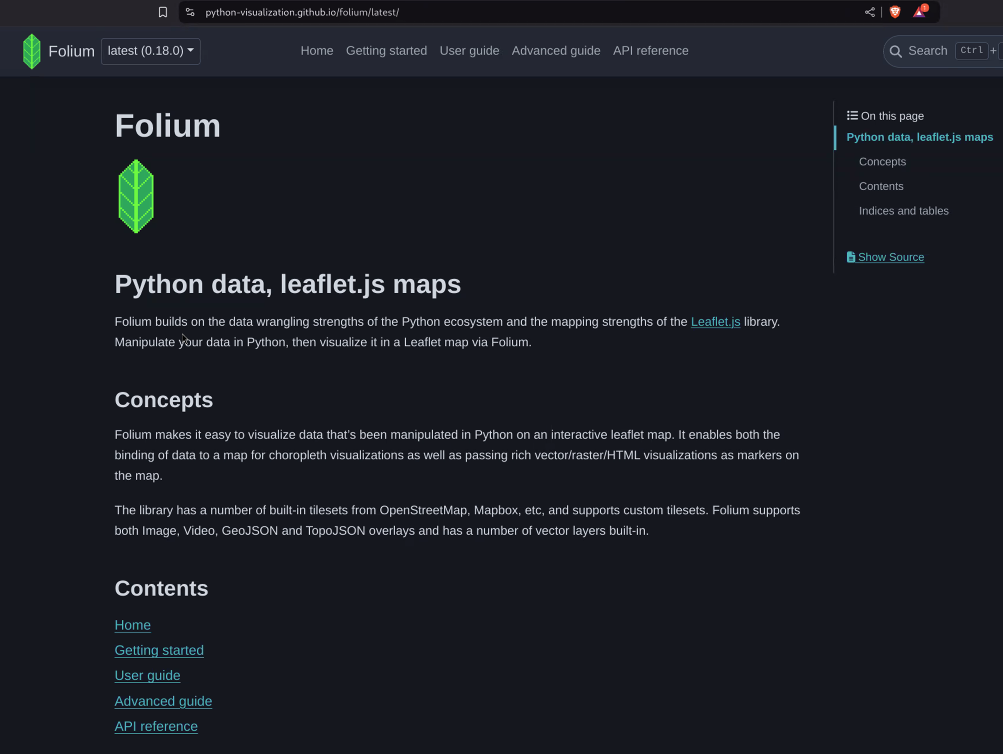Open Getting started in the top navigation
Viewport: 1003px width, 754px height.
[386, 51]
